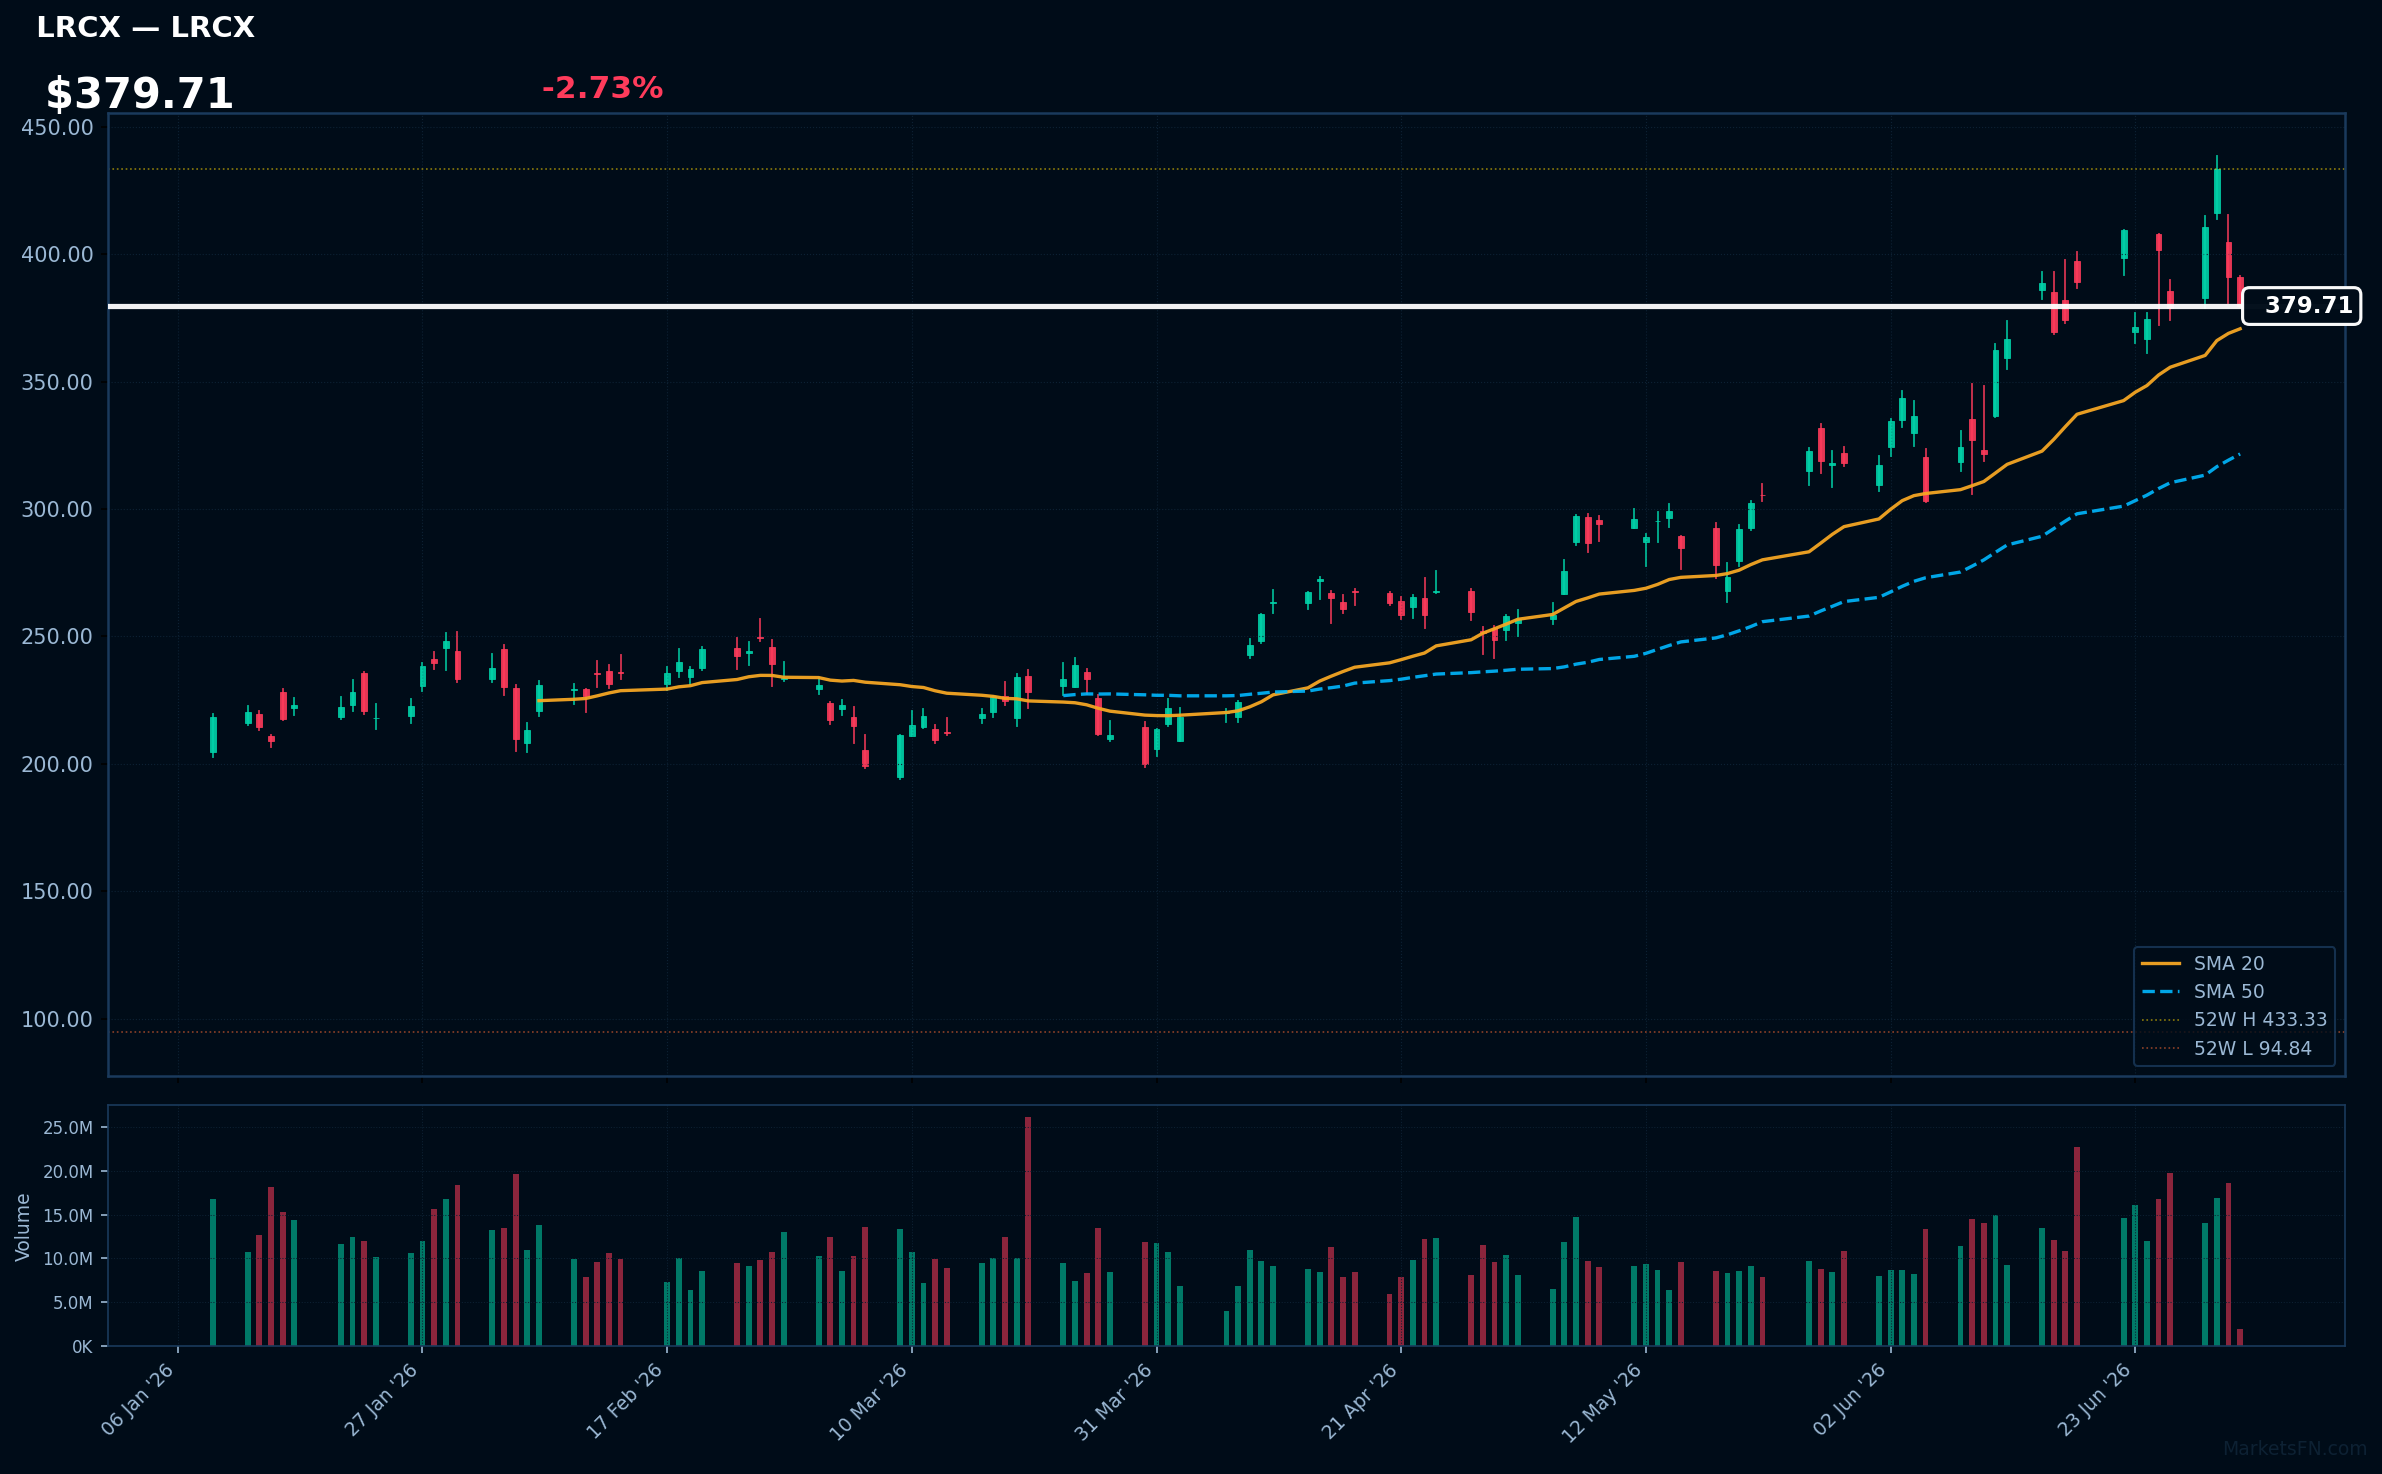
Task: Click the 200.00 price axis label
Action: point(57,765)
